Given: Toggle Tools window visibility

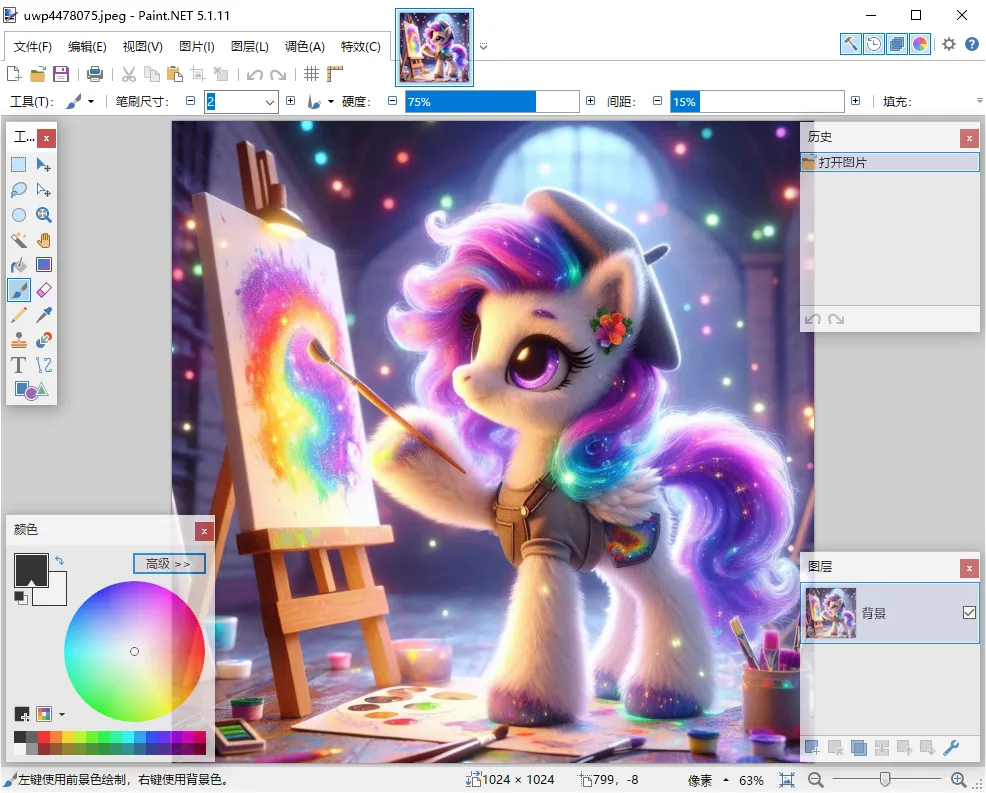Looking at the screenshot, I should click(851, 44).
